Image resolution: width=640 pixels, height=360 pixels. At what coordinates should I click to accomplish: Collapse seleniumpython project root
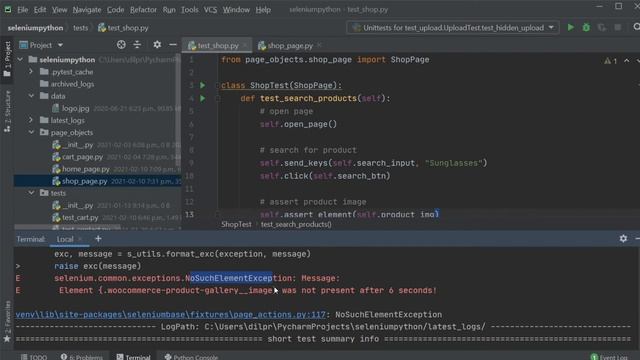(20, 60)
